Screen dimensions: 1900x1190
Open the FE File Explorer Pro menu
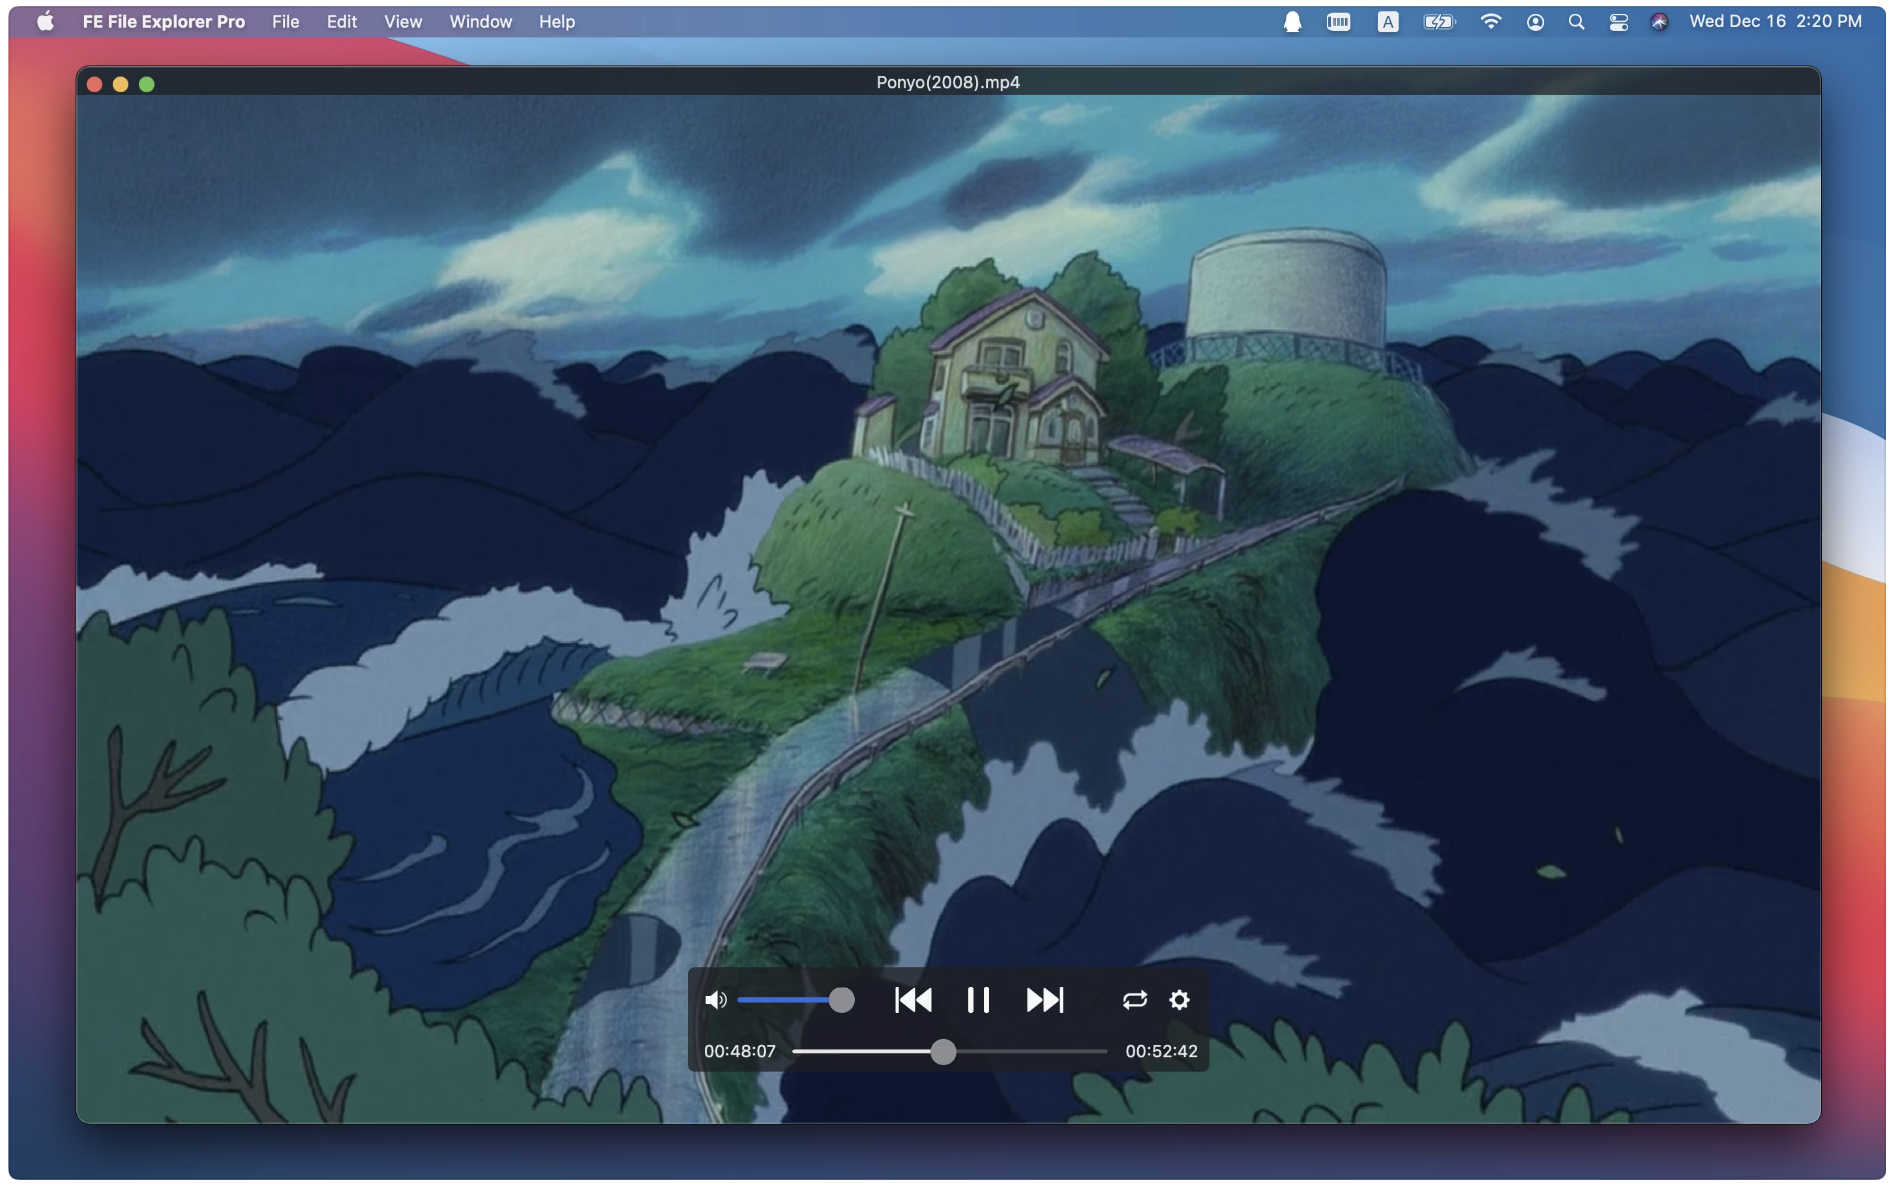click(x=163, y=21)
